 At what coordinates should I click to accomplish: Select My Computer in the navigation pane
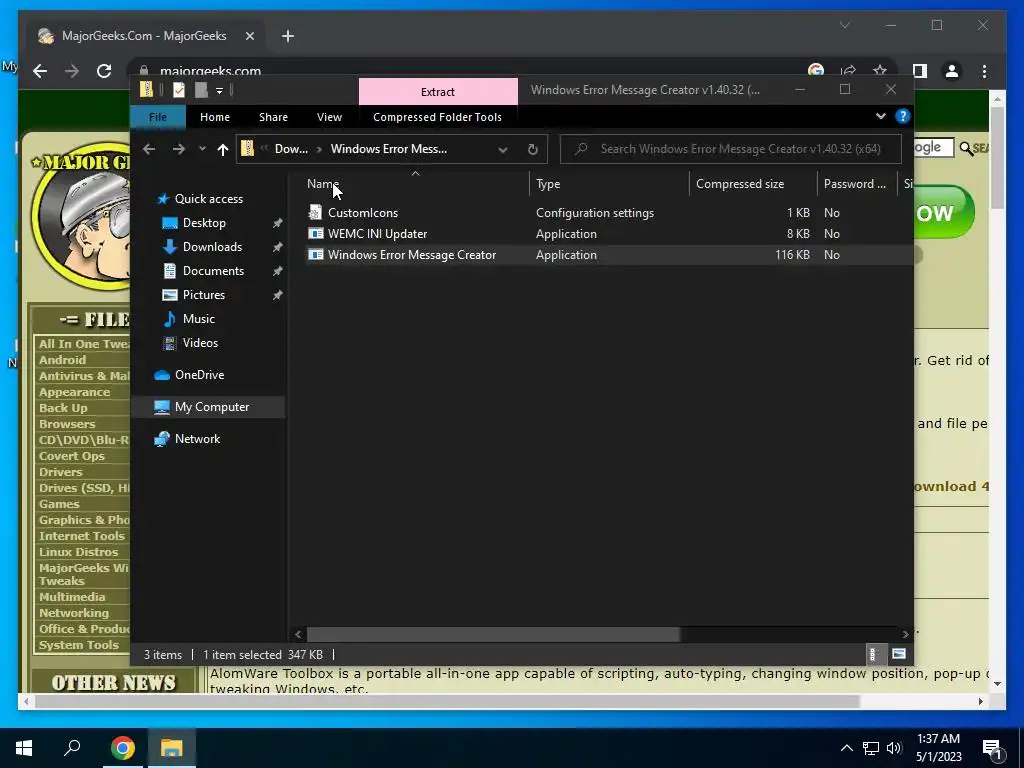(x=212, y=407)
